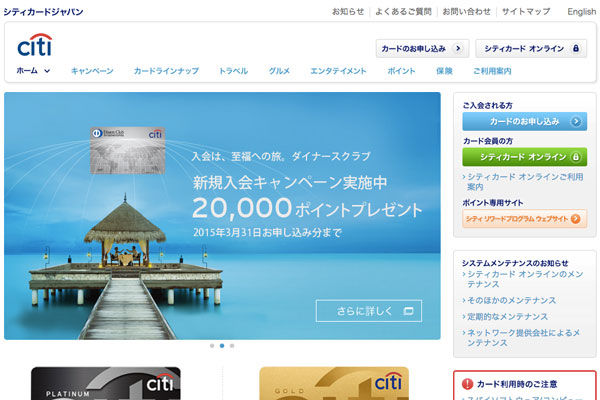Switch language to English
The height and width of the screenshot is (400, 600).
(582, 12)
